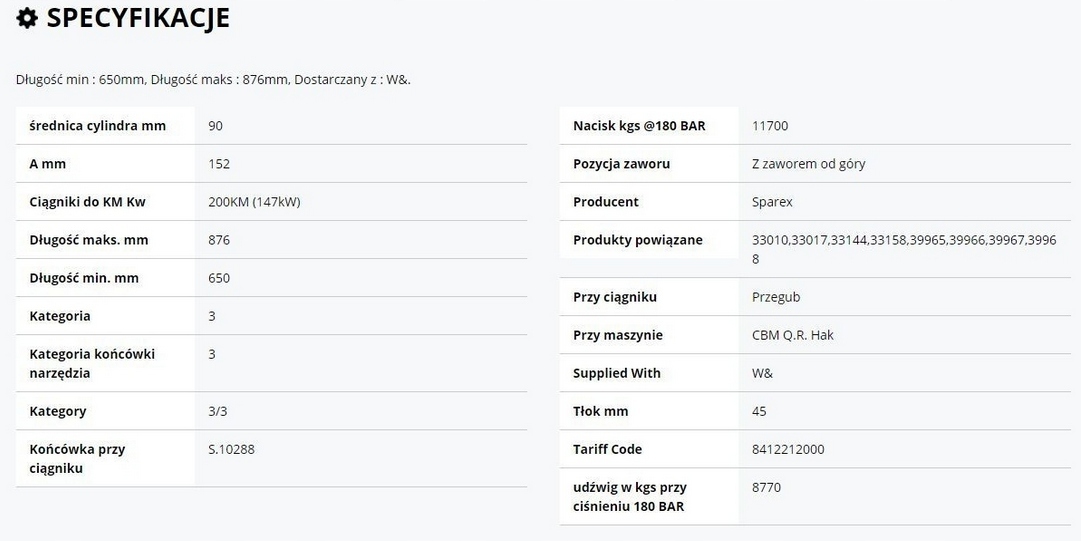
Task: Click the Nacisk kgs @180 BAR label
Action: 639,126
